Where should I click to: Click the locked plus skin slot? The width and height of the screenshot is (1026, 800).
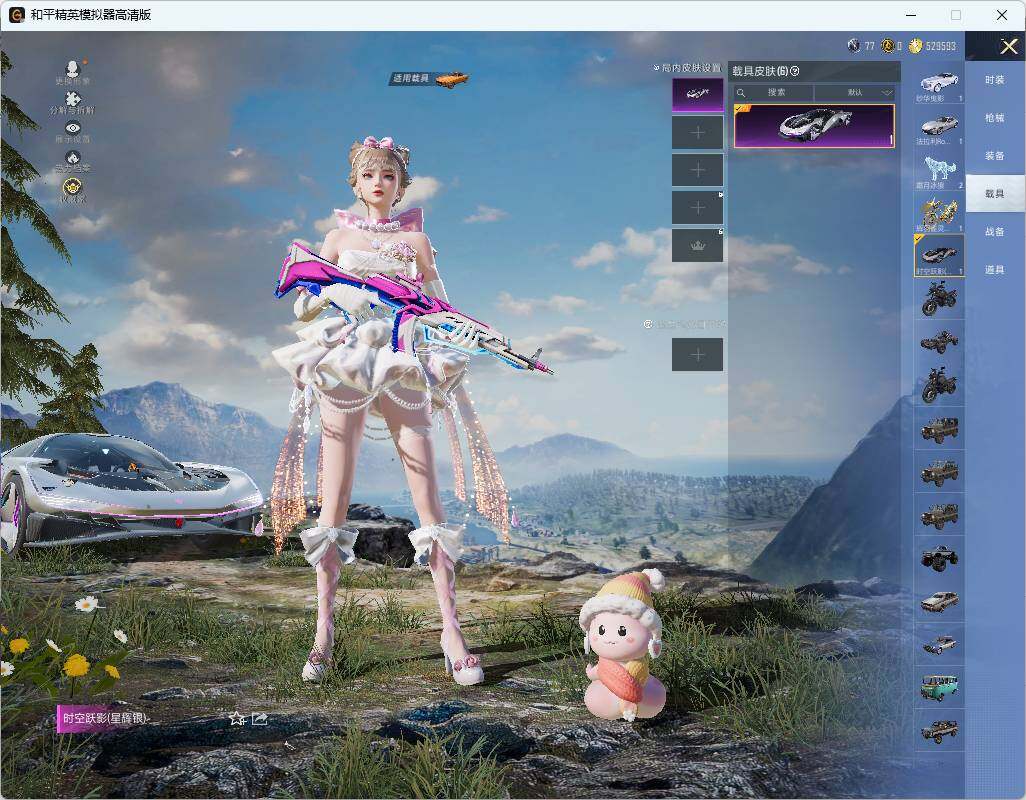pos(698,208)
